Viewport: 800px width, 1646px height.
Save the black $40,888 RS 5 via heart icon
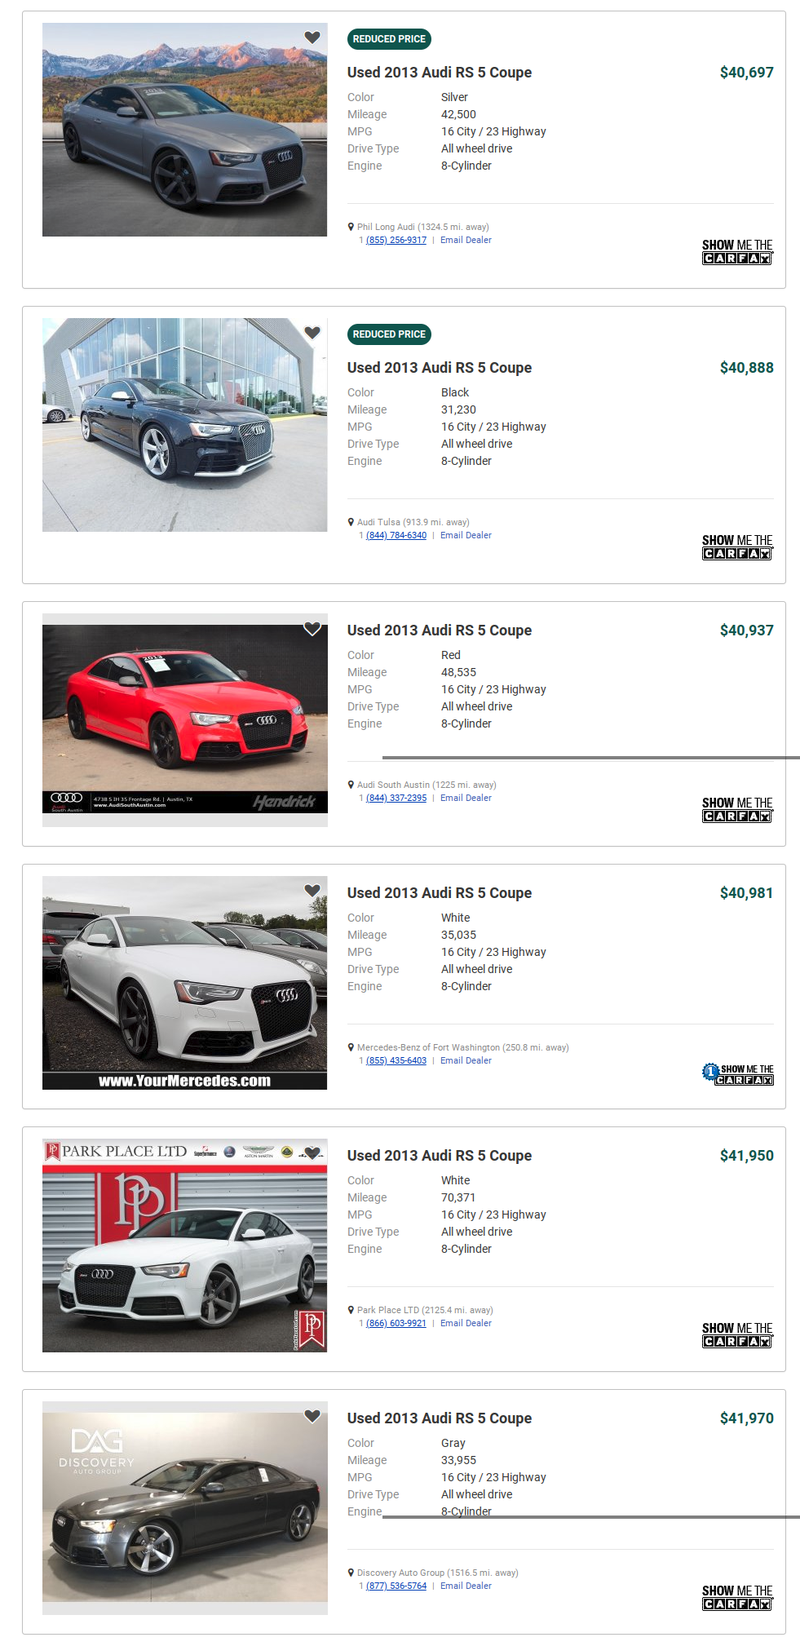(x=312, y=333)
